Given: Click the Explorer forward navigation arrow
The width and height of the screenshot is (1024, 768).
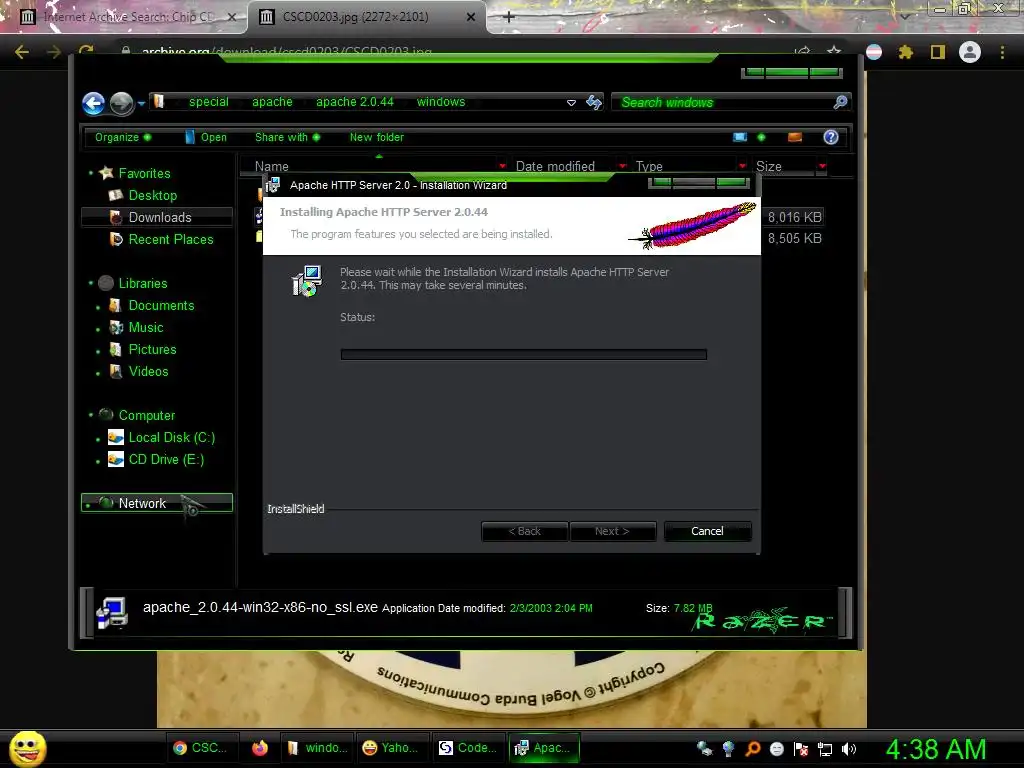Looking at the screenshot, I should pyautogui.click(x=121, y=103).
